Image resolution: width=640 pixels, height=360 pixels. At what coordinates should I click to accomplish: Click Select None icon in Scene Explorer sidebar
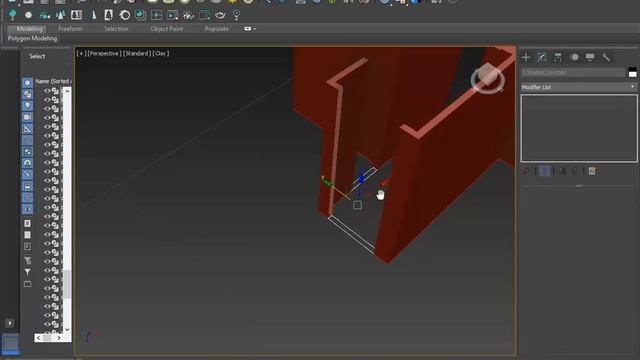tap(27, 235)
